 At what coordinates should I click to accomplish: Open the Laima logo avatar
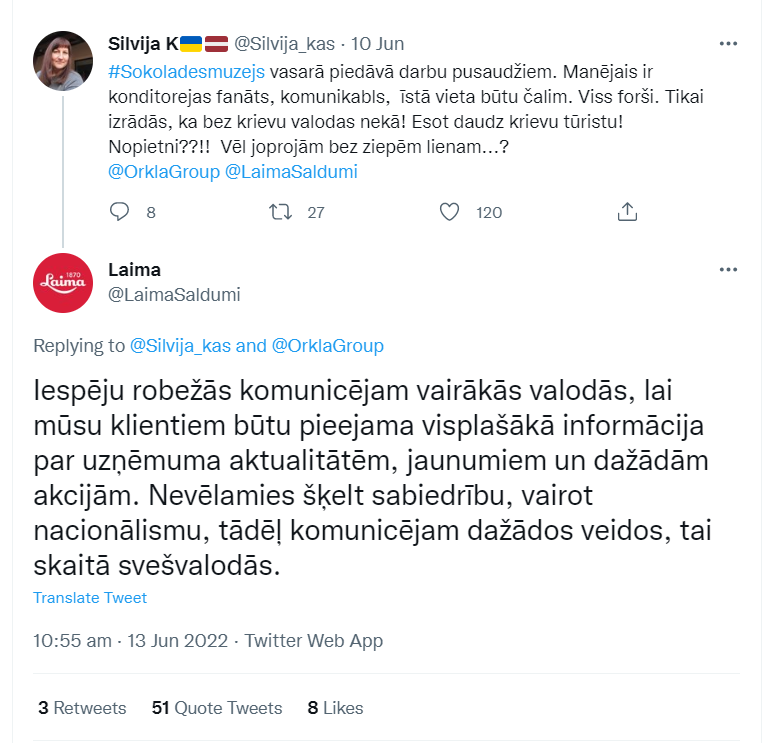point(63,283)
